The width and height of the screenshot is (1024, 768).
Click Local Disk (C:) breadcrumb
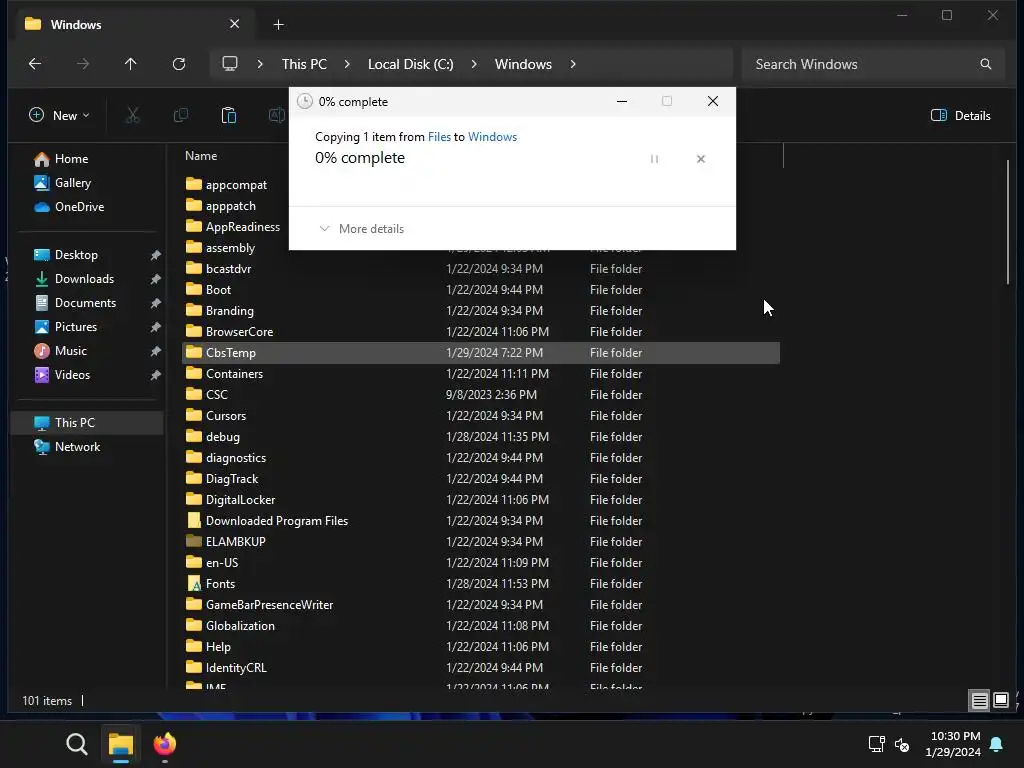[x=410, y=64]
